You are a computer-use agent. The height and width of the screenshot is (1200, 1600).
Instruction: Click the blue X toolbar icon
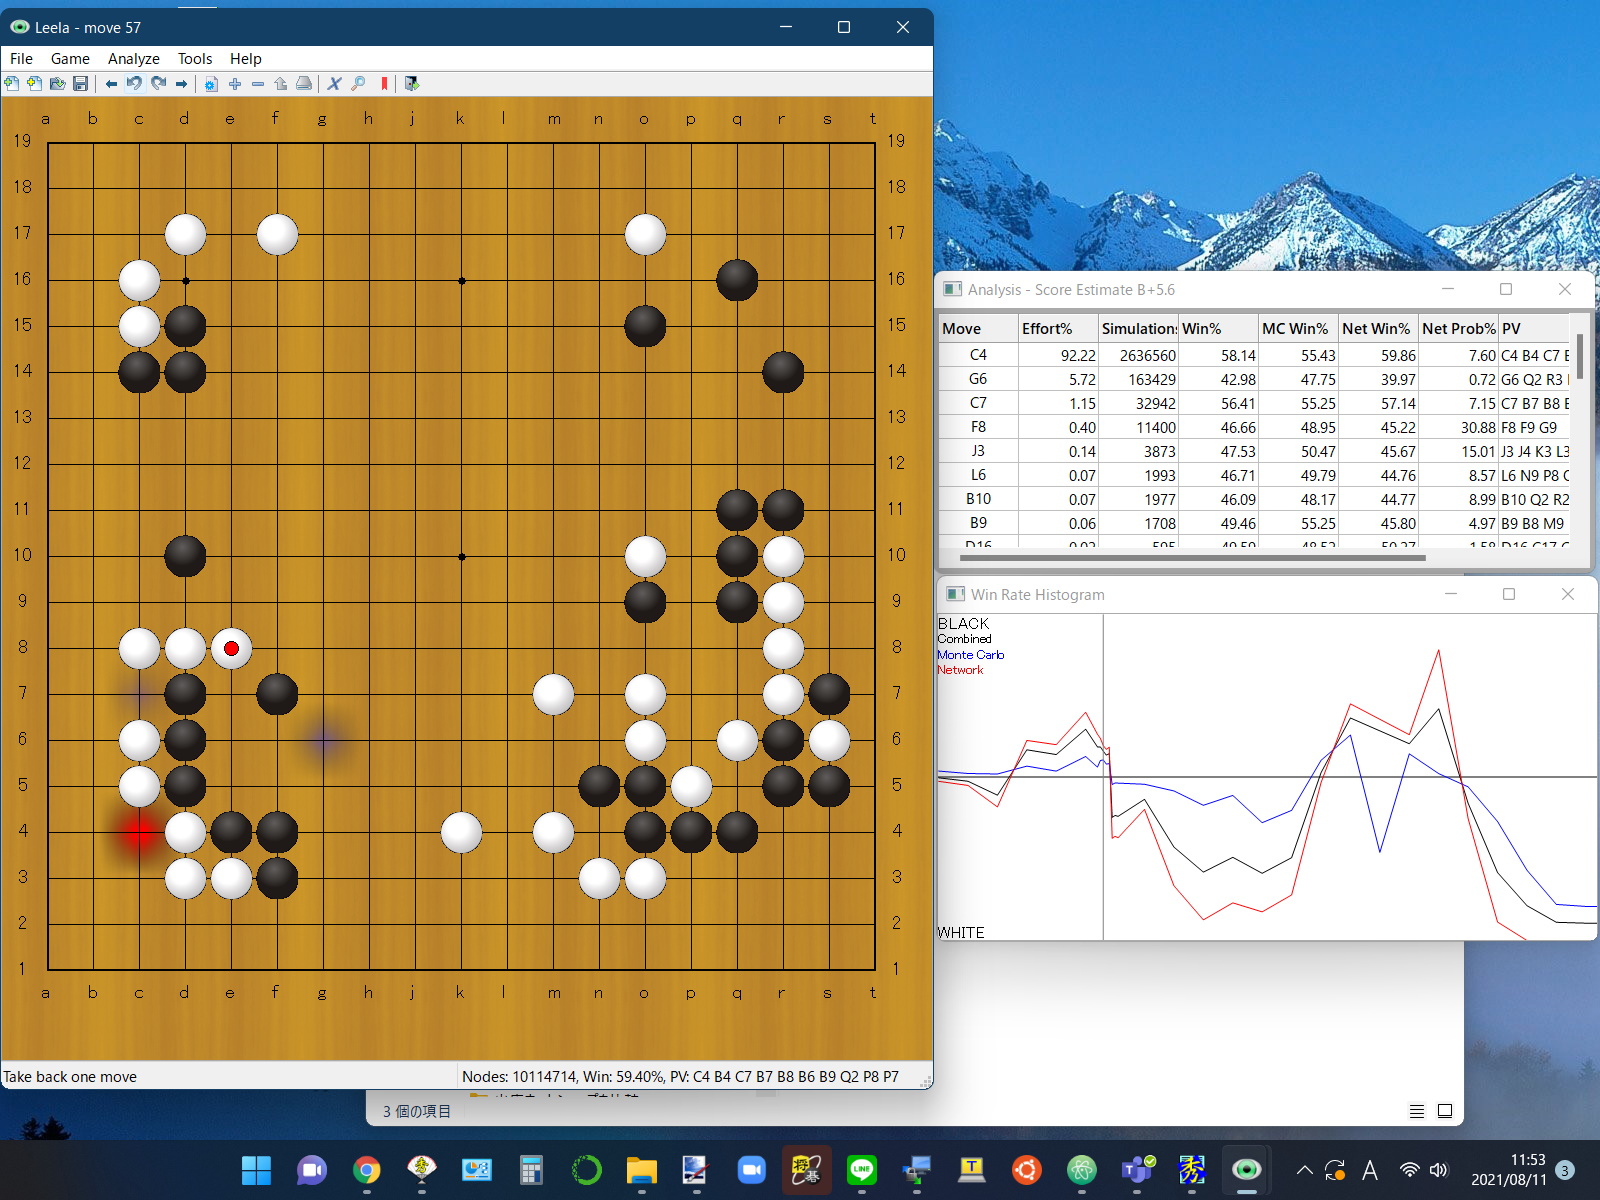[x=334, y=84]
